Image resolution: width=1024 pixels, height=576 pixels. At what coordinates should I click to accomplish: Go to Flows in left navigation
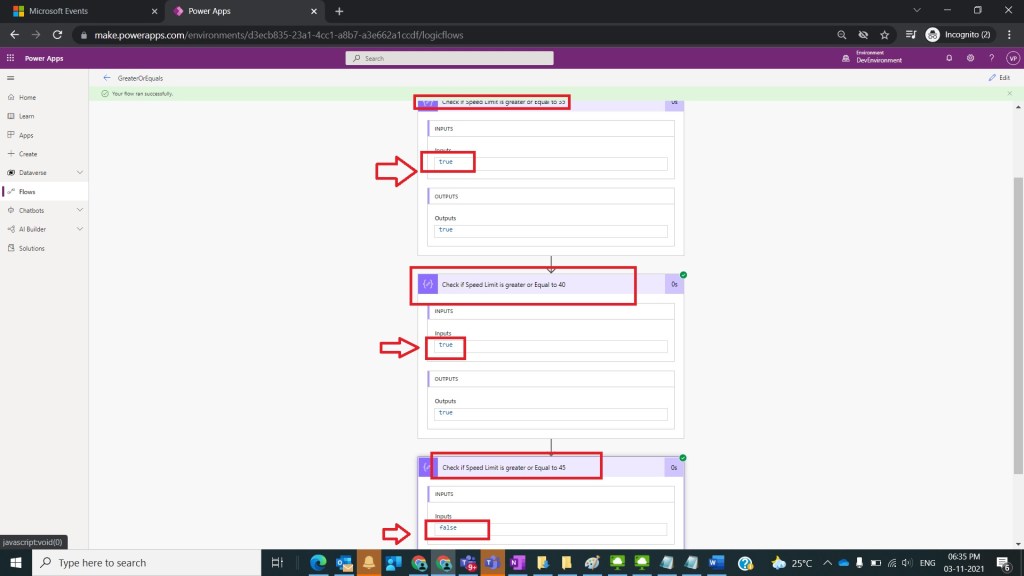tap(27, 191)
